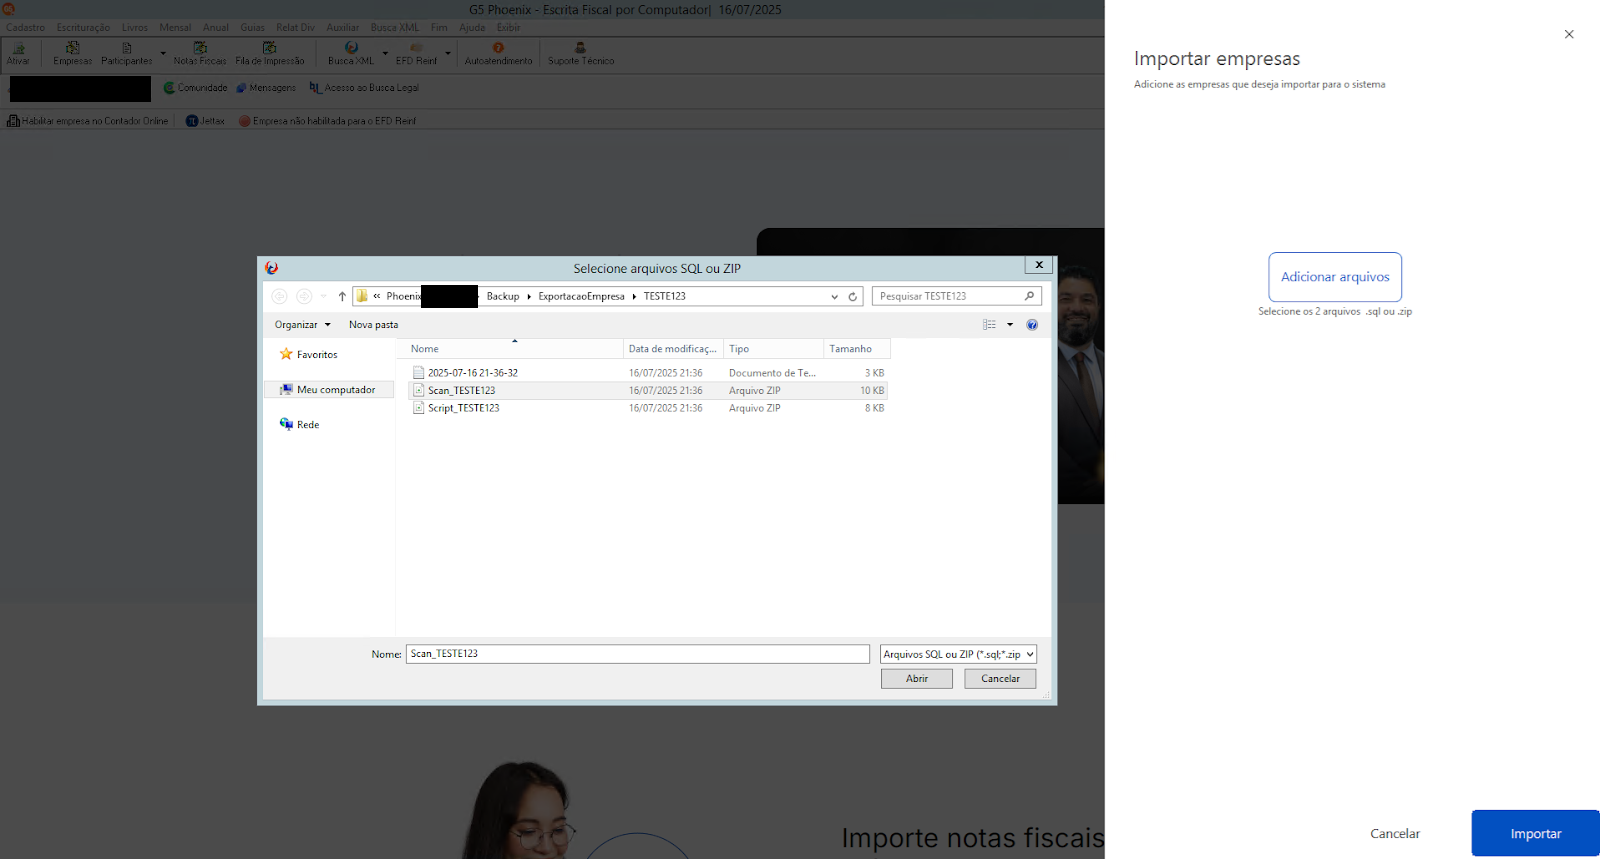Screen dimensions: 1600x859
Task: Click the search magnifier icon
Action: (x=1029, y=296)
